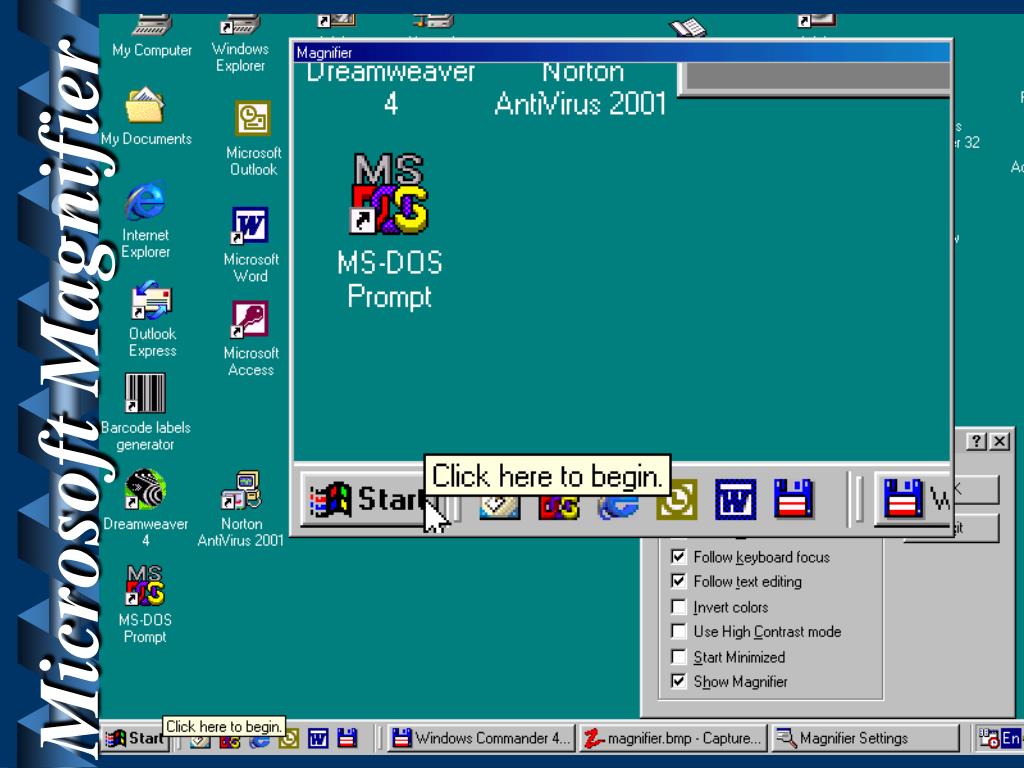Image resolution: width=1024 pixels, height=768 pixels.
Task: Click the Magnifier window title bar
Action: 622,52
